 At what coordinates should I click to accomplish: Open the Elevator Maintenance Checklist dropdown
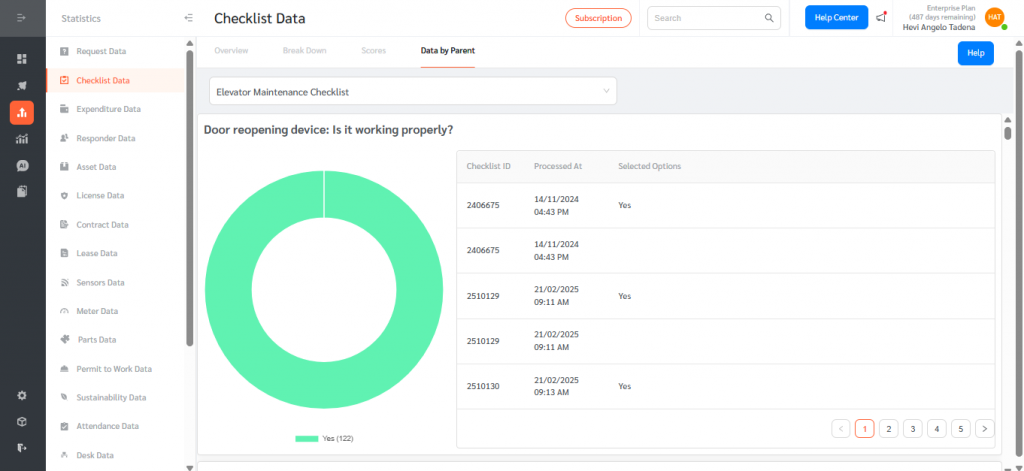(x=413, y=91)
